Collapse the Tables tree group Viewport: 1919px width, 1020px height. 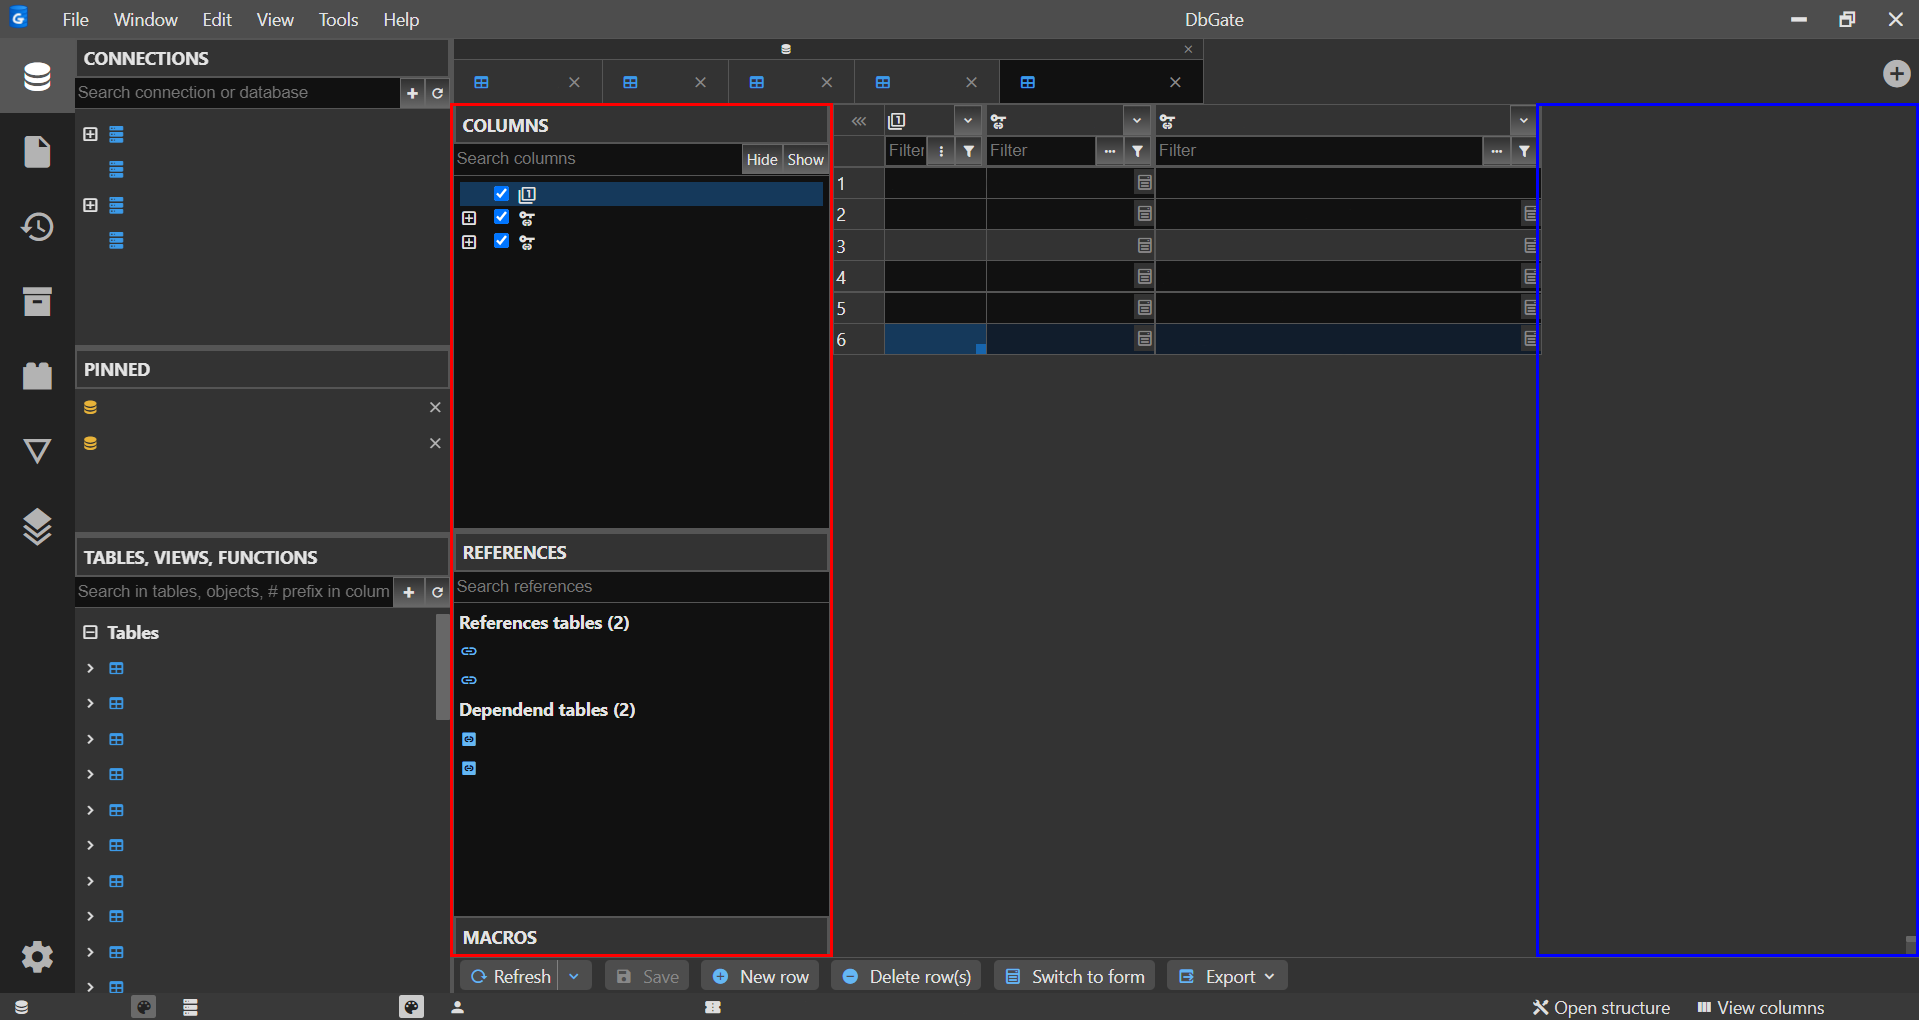(x=90, y=632)
